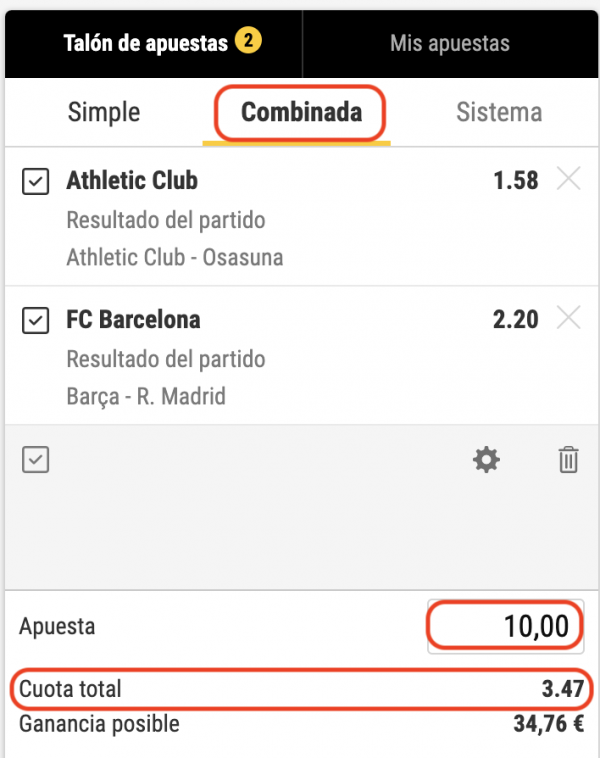Screen dimensions: 600x758
Task: Open the Sistema bet tab
Action: point(498,112)
